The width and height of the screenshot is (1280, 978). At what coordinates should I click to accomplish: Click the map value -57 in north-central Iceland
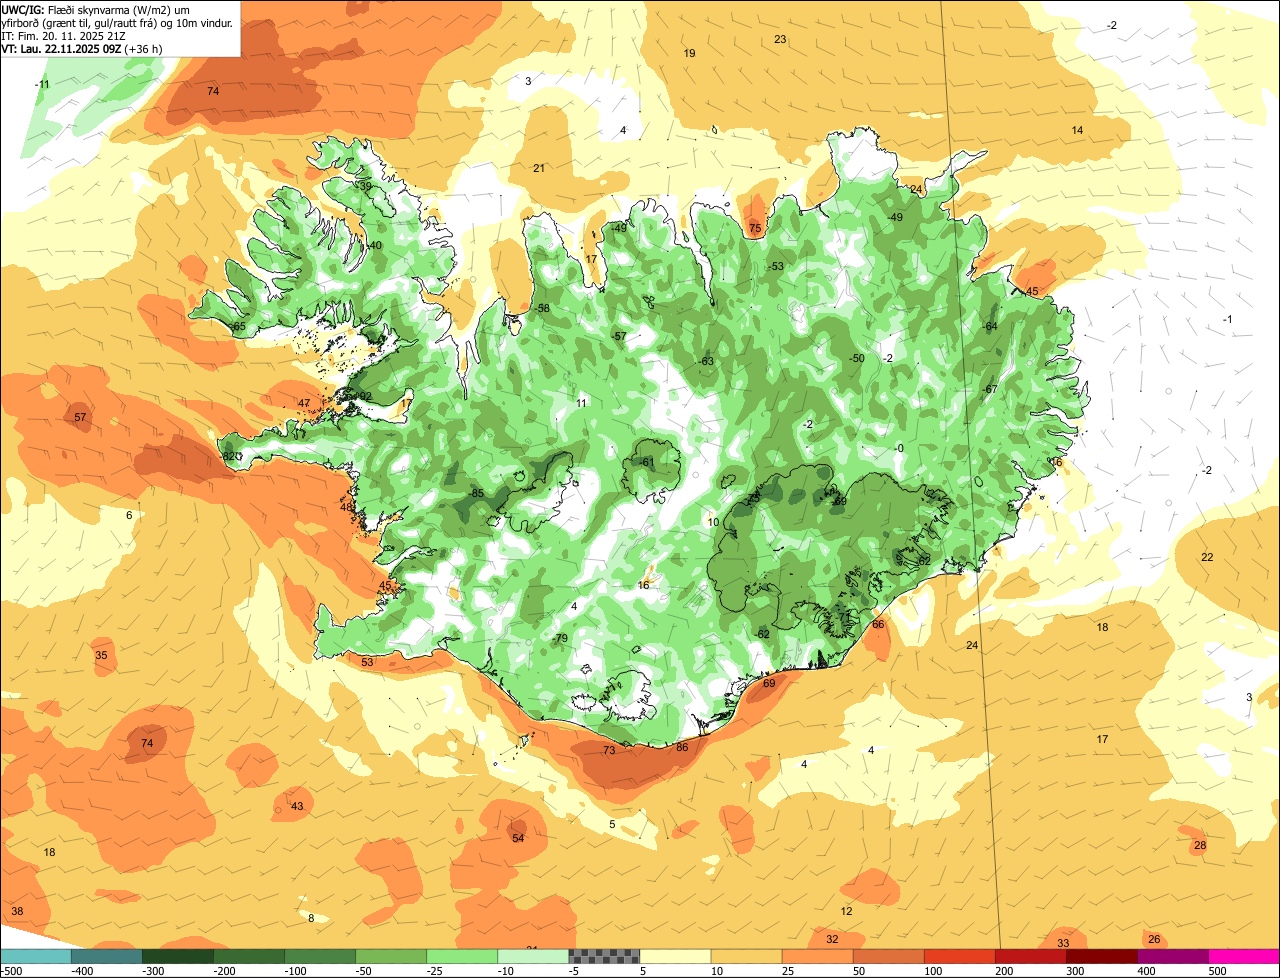(x=619, y=336)
